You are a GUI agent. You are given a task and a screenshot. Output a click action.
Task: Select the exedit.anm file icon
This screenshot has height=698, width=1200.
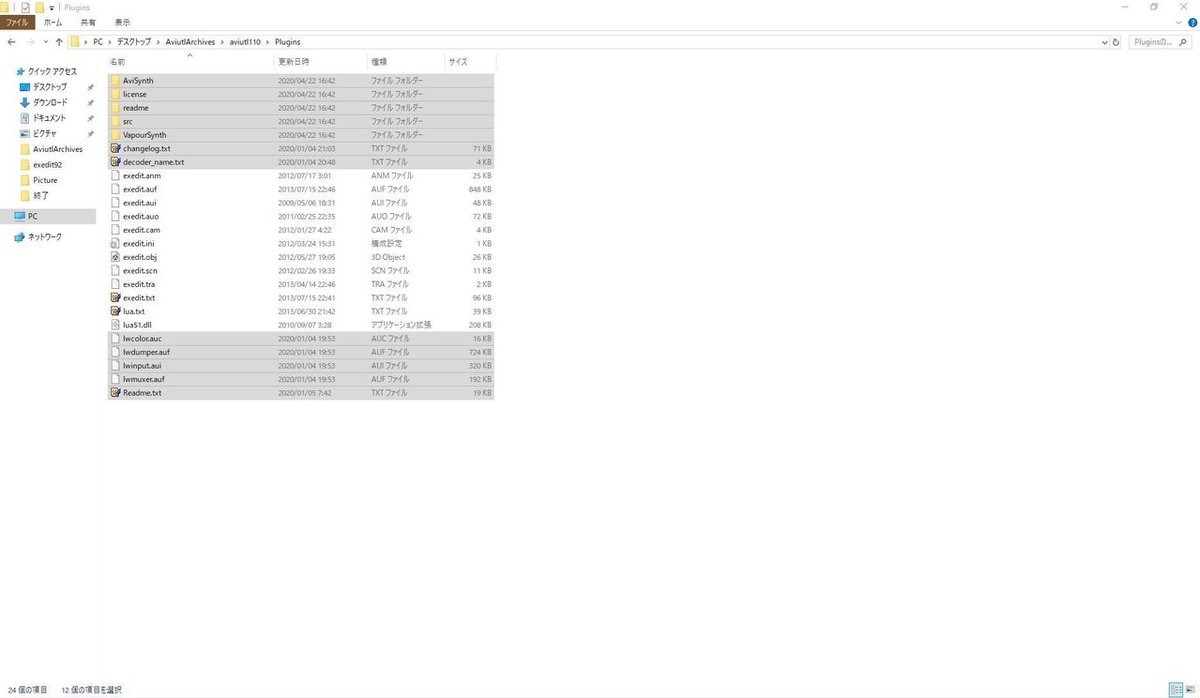tap(115, 175)
